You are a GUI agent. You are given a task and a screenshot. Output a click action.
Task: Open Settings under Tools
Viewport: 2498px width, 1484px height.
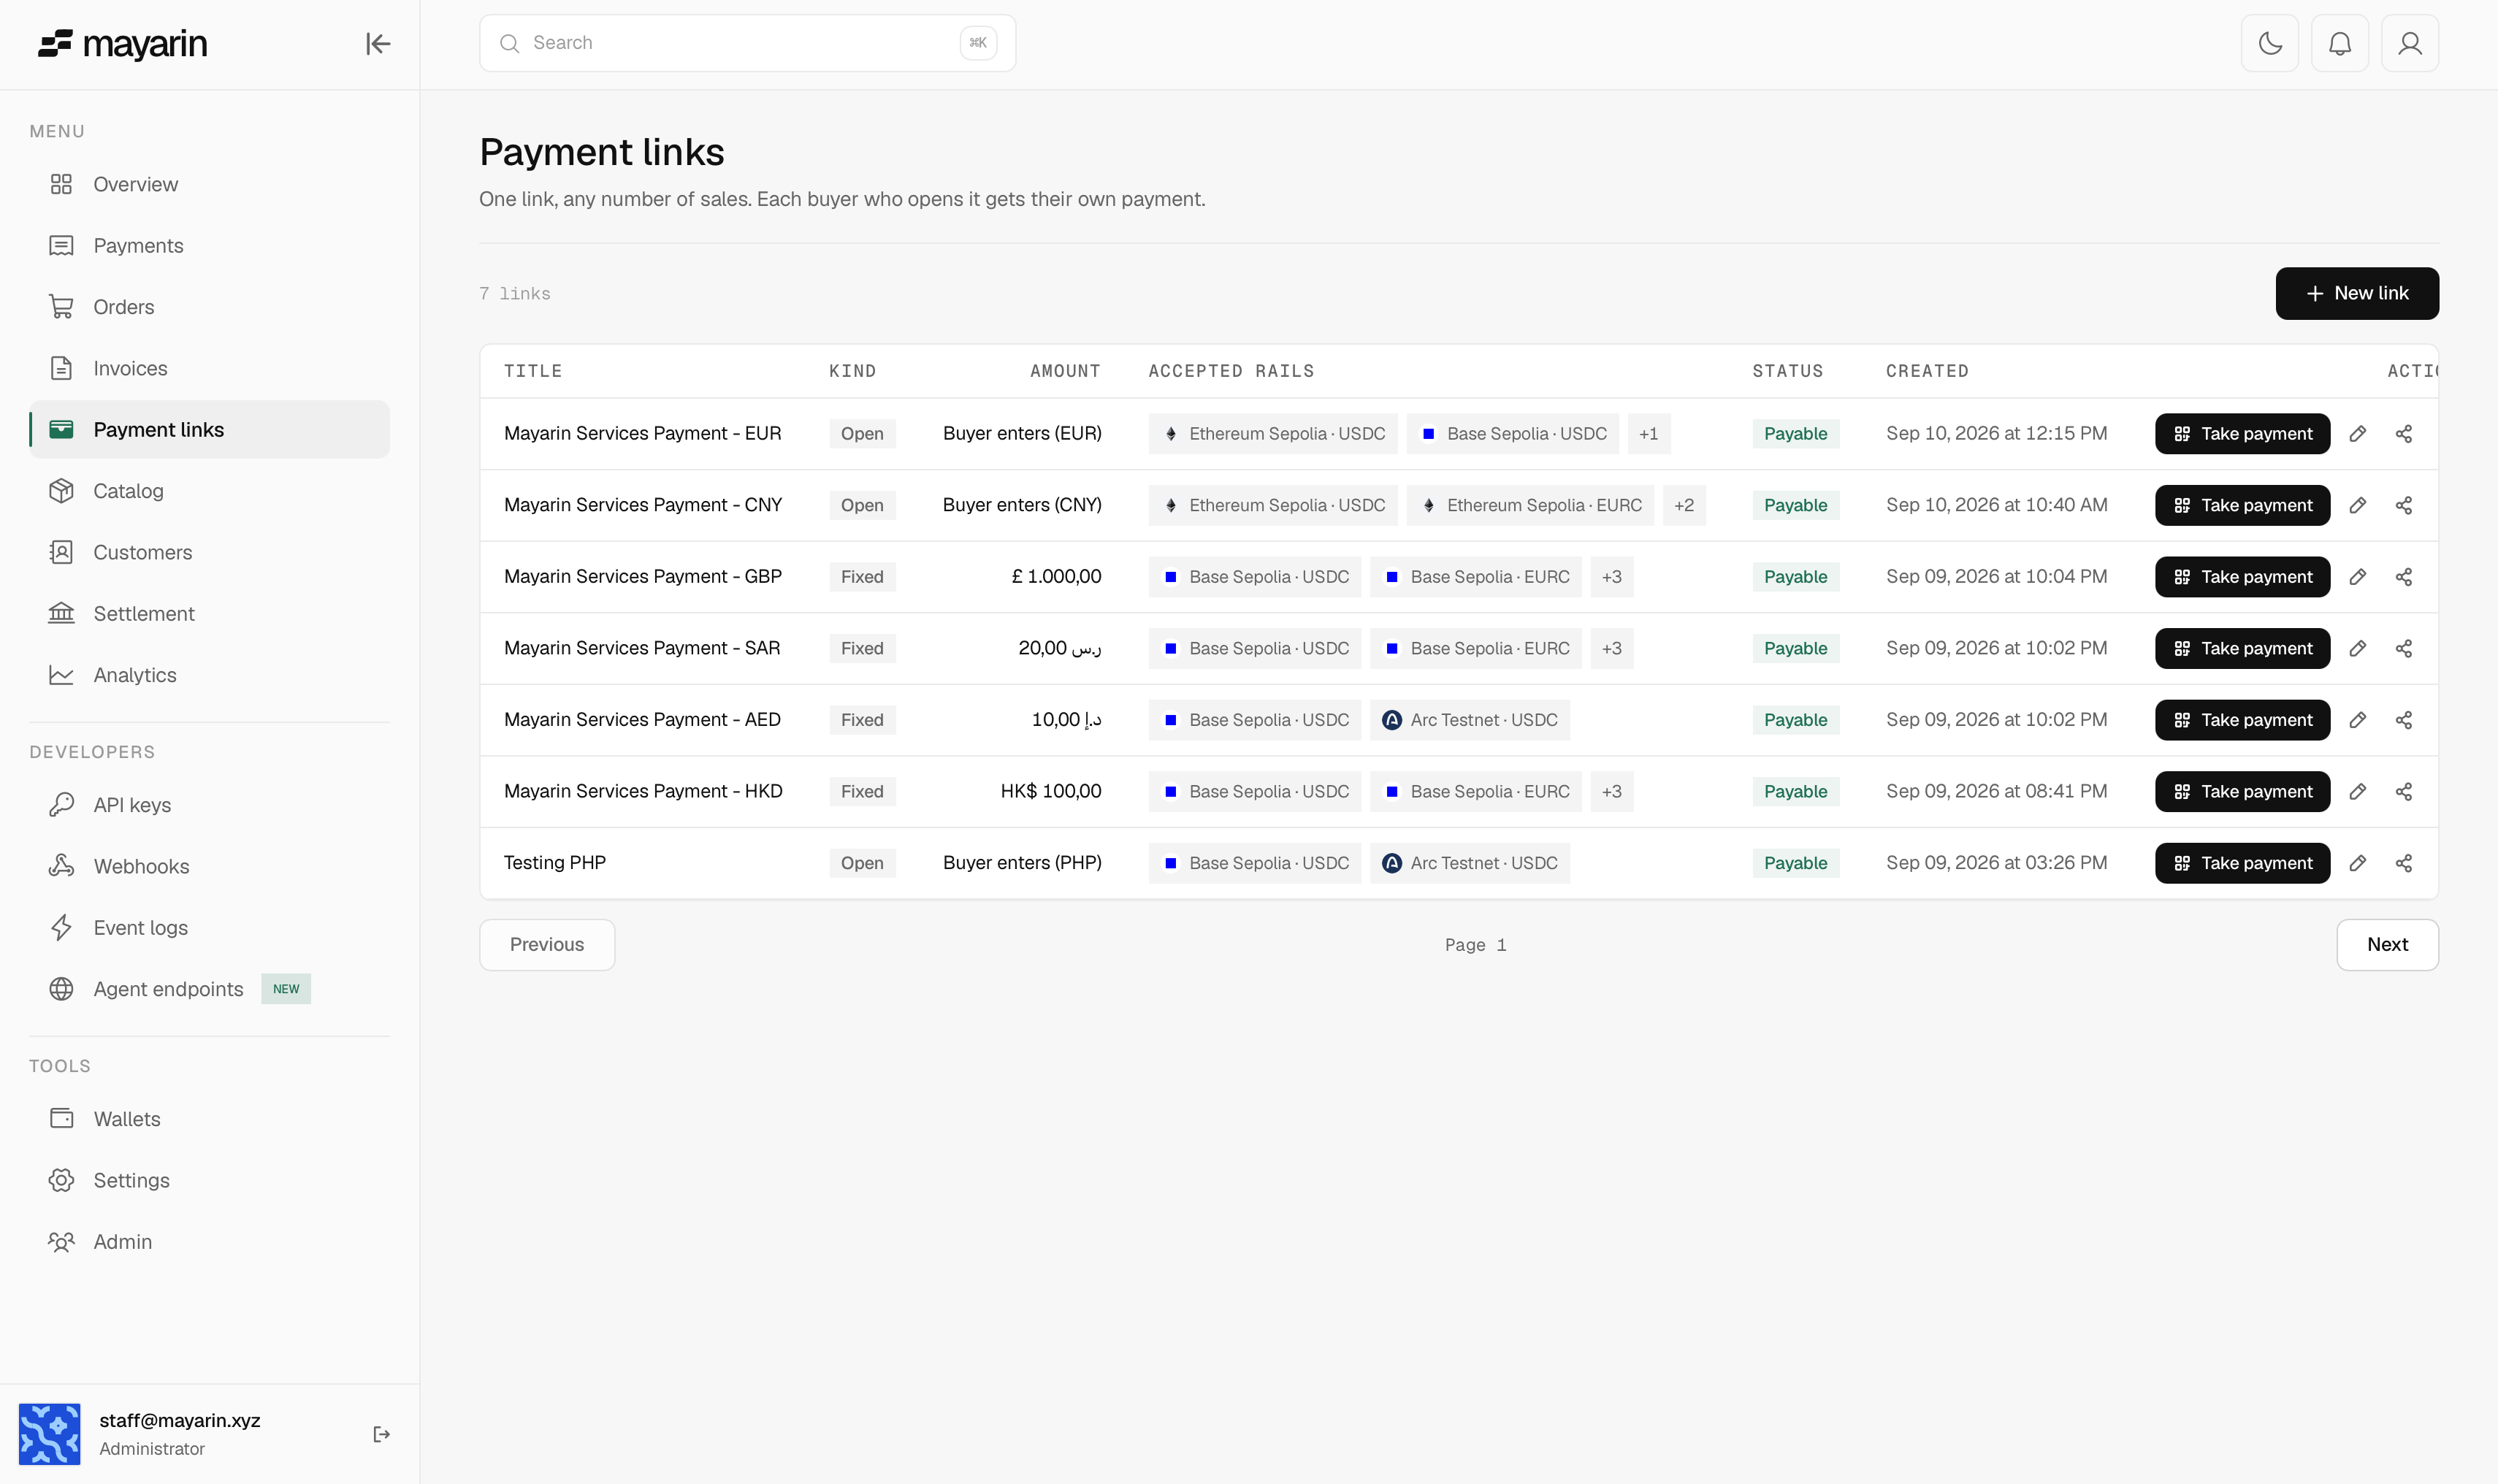click(x=209, y=1180)
